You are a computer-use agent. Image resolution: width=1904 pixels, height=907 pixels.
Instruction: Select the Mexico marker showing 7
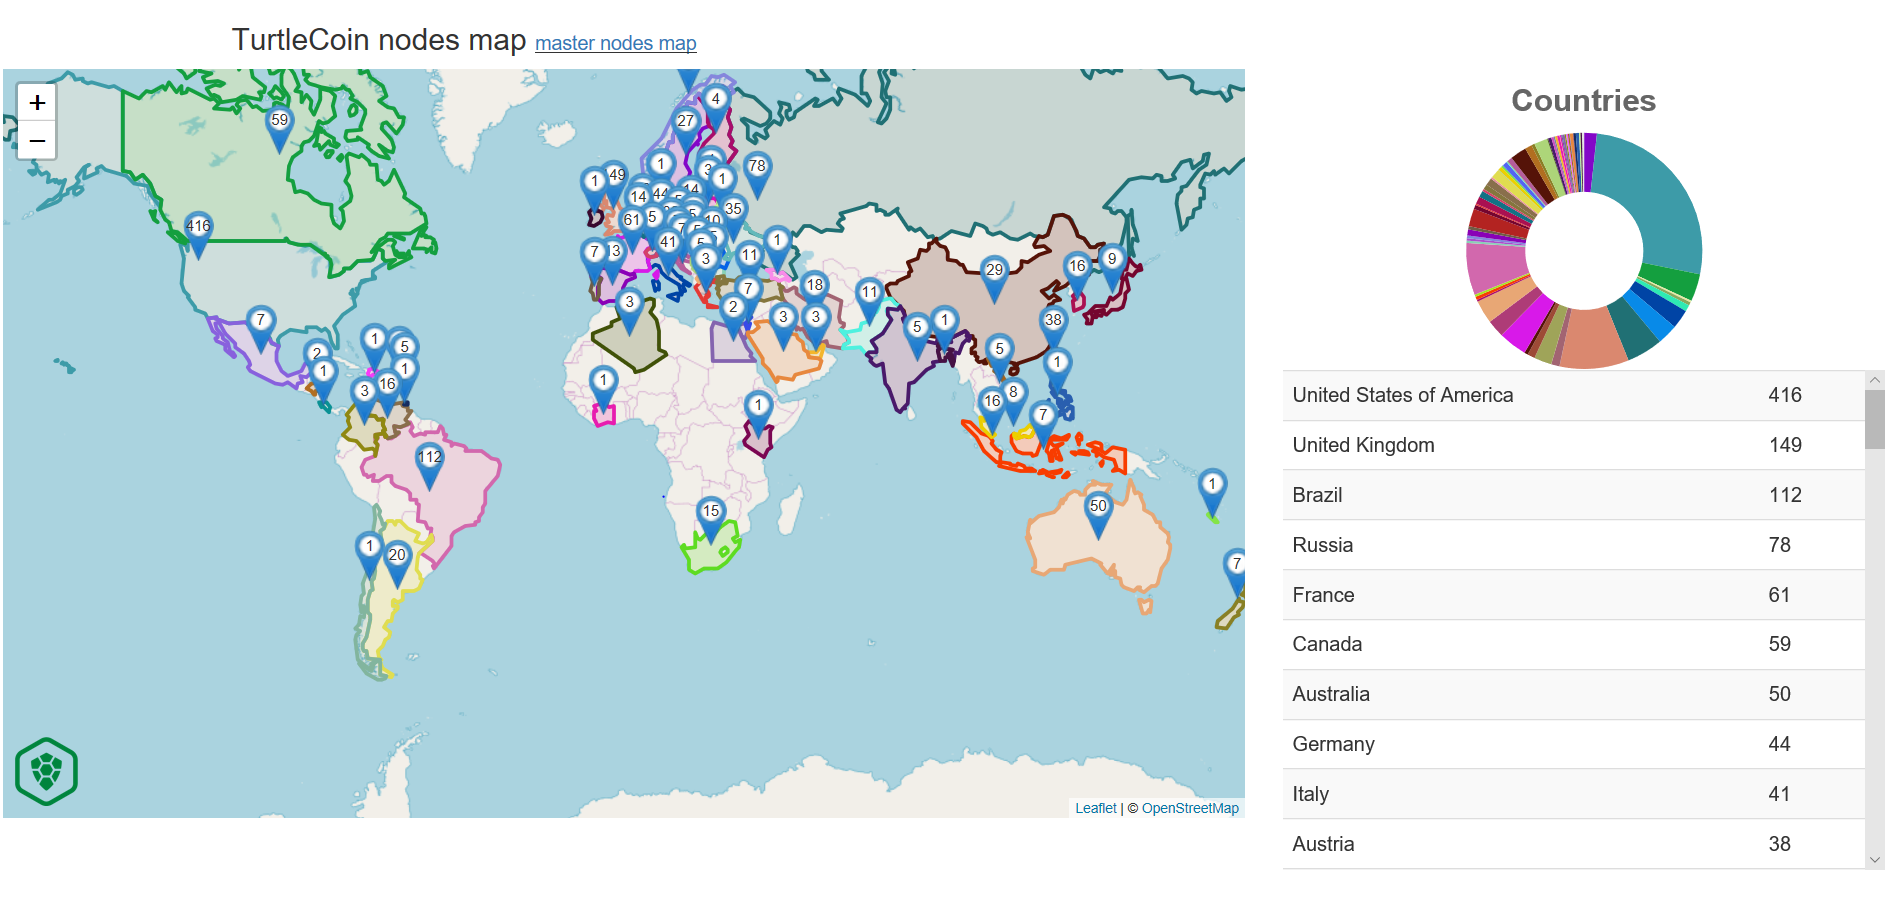(x=261, y=328)
